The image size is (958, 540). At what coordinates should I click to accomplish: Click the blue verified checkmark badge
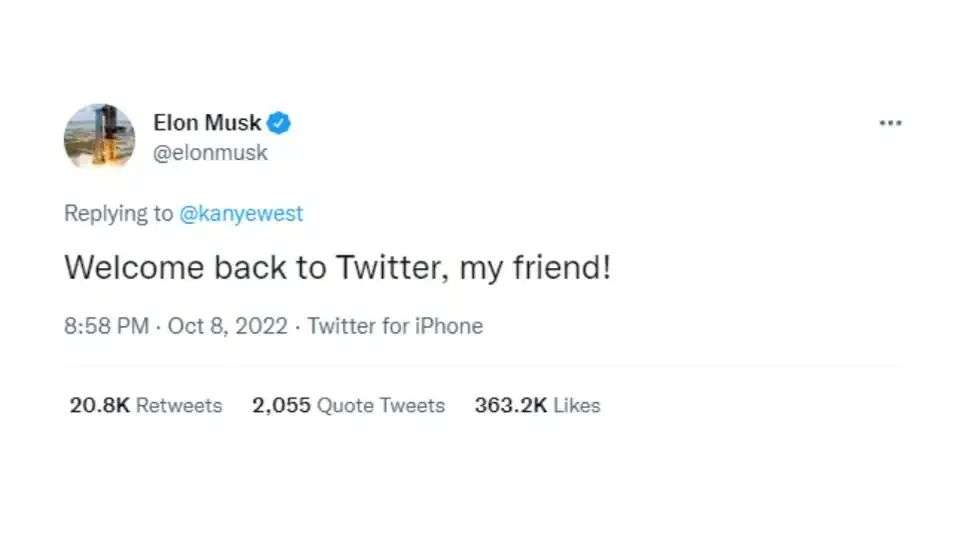click(279, 123)
